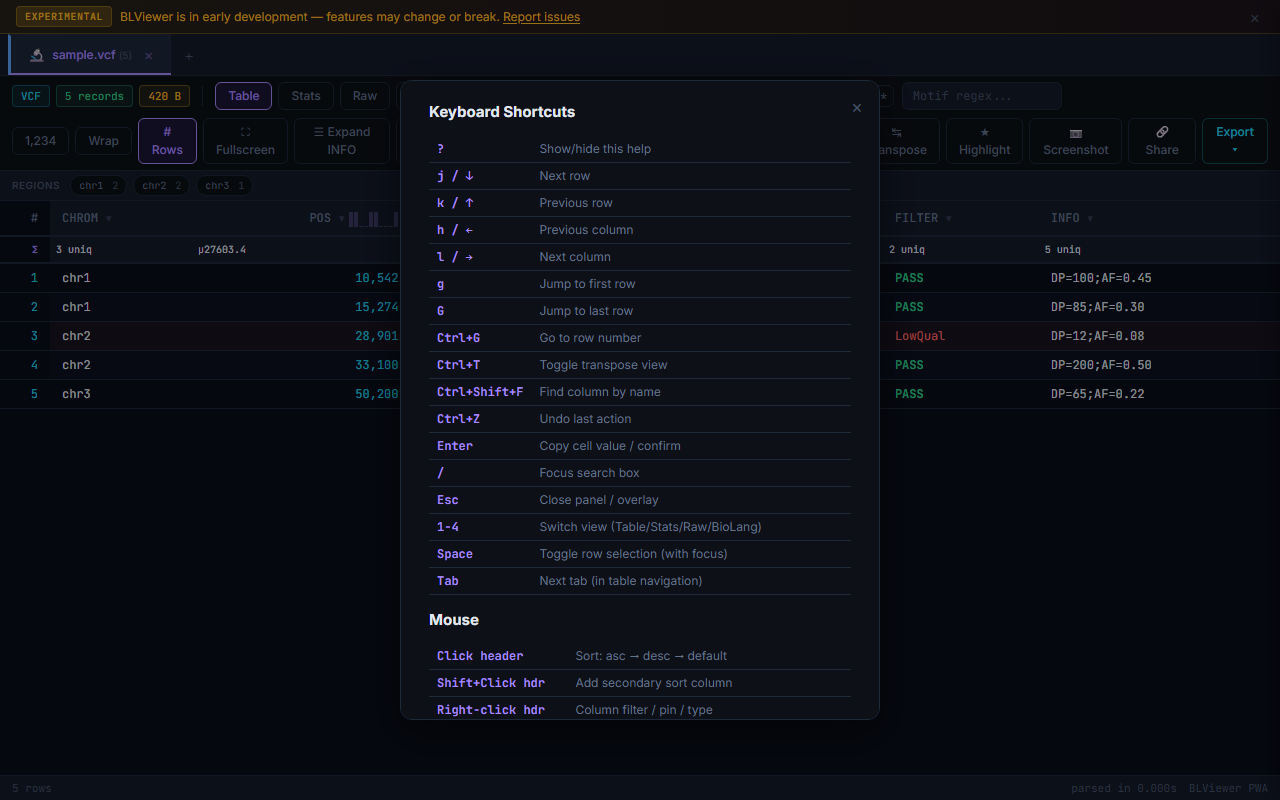Click Expand INFO
1280x800 pixels.
click(341, 140)
